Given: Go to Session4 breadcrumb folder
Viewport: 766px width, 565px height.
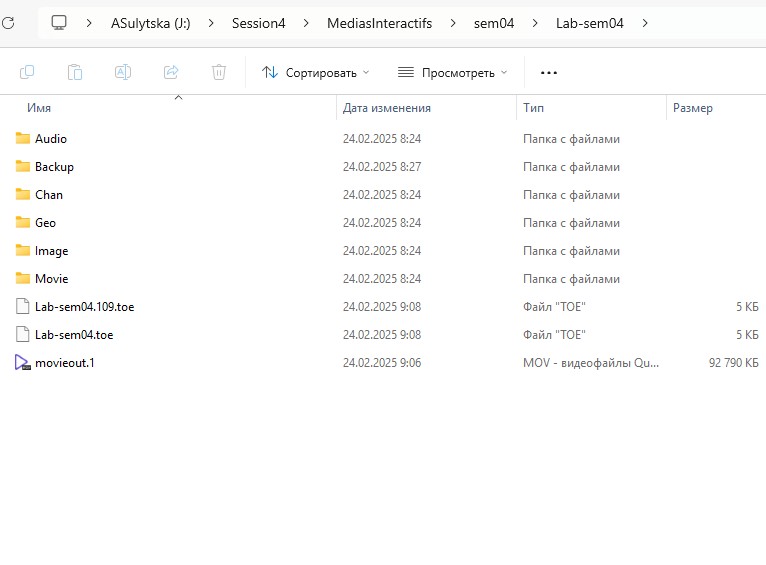Looking at the screenshot, I should [258, 22].
